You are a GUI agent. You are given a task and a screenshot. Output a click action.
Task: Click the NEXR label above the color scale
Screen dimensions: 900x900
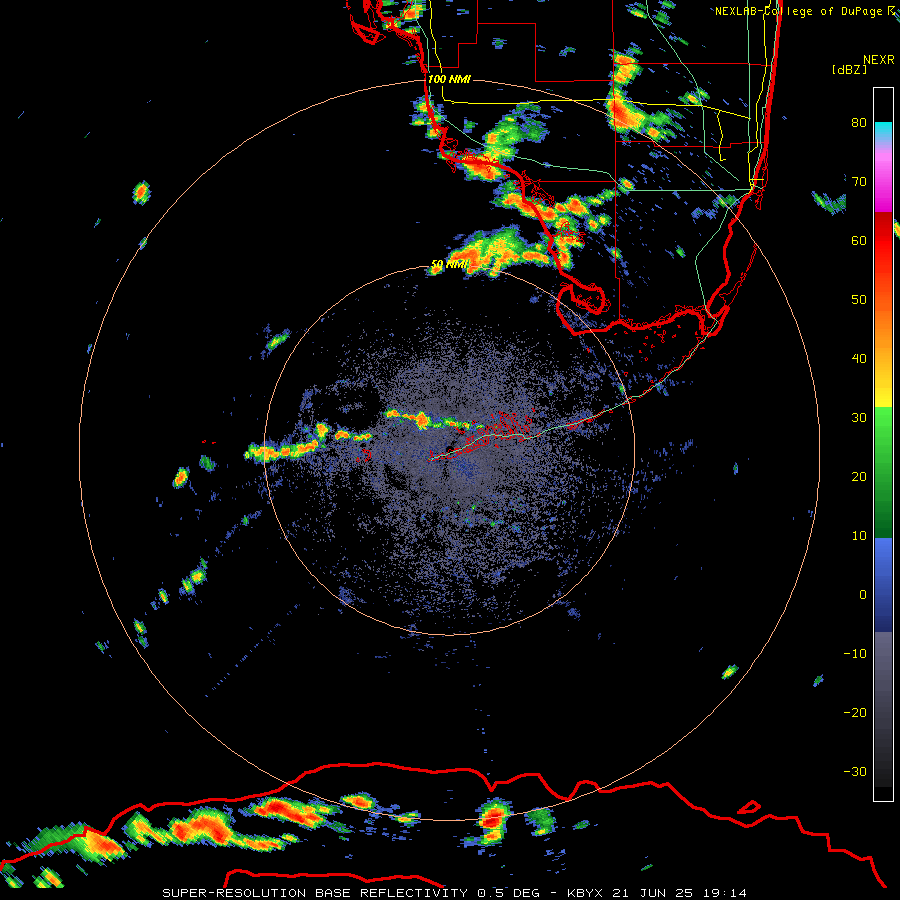pyautogui.click(x=878, y=60)
